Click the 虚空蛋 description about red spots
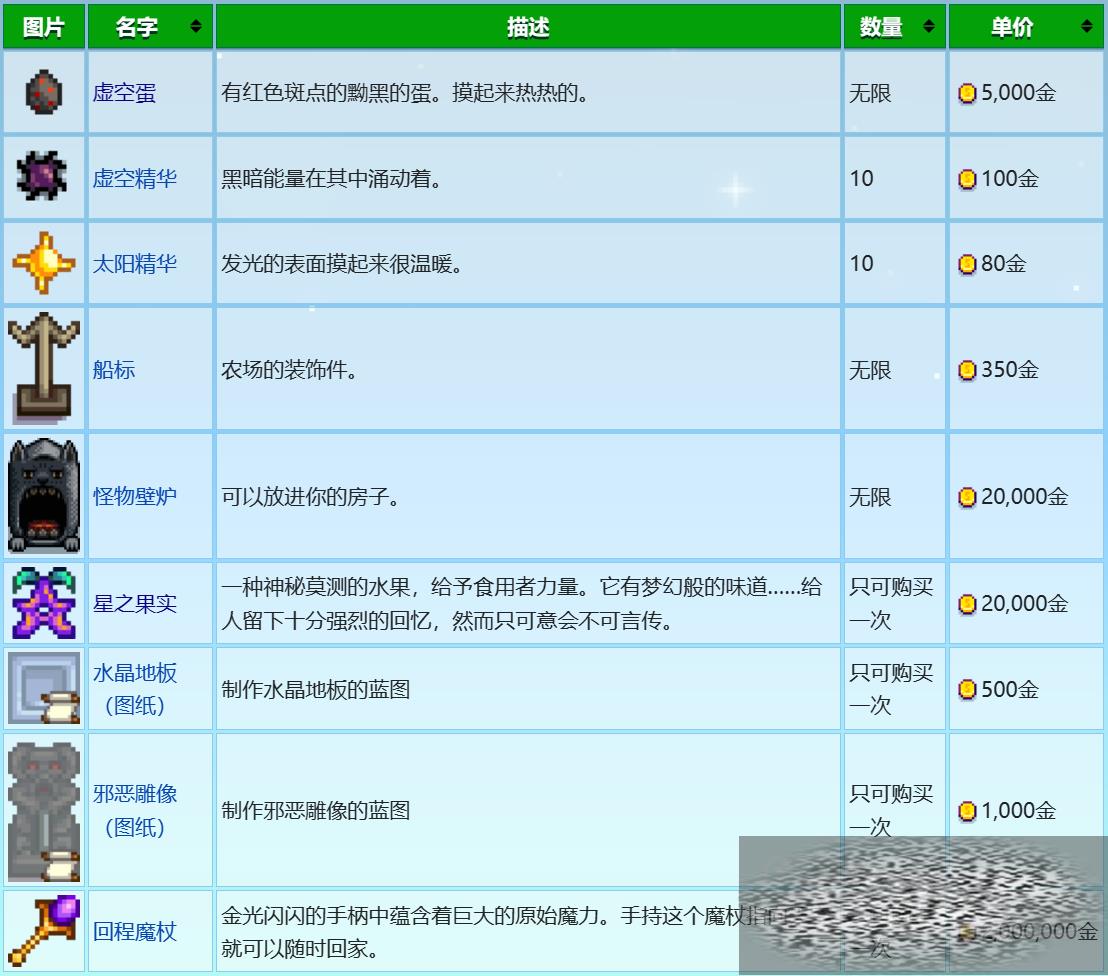This screenshot has height=976, width=1108. [405, 93]
